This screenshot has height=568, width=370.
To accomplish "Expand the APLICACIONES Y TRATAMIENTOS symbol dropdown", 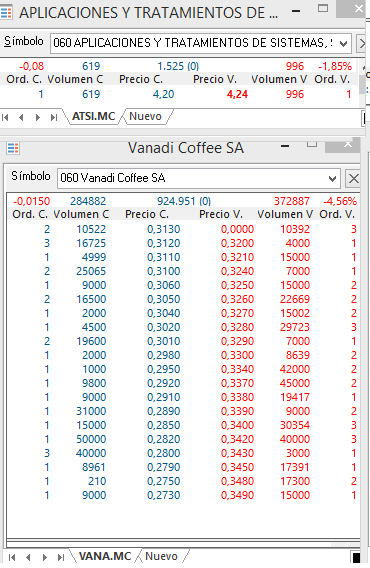I will pyautogui.click(x=343, y=44).
